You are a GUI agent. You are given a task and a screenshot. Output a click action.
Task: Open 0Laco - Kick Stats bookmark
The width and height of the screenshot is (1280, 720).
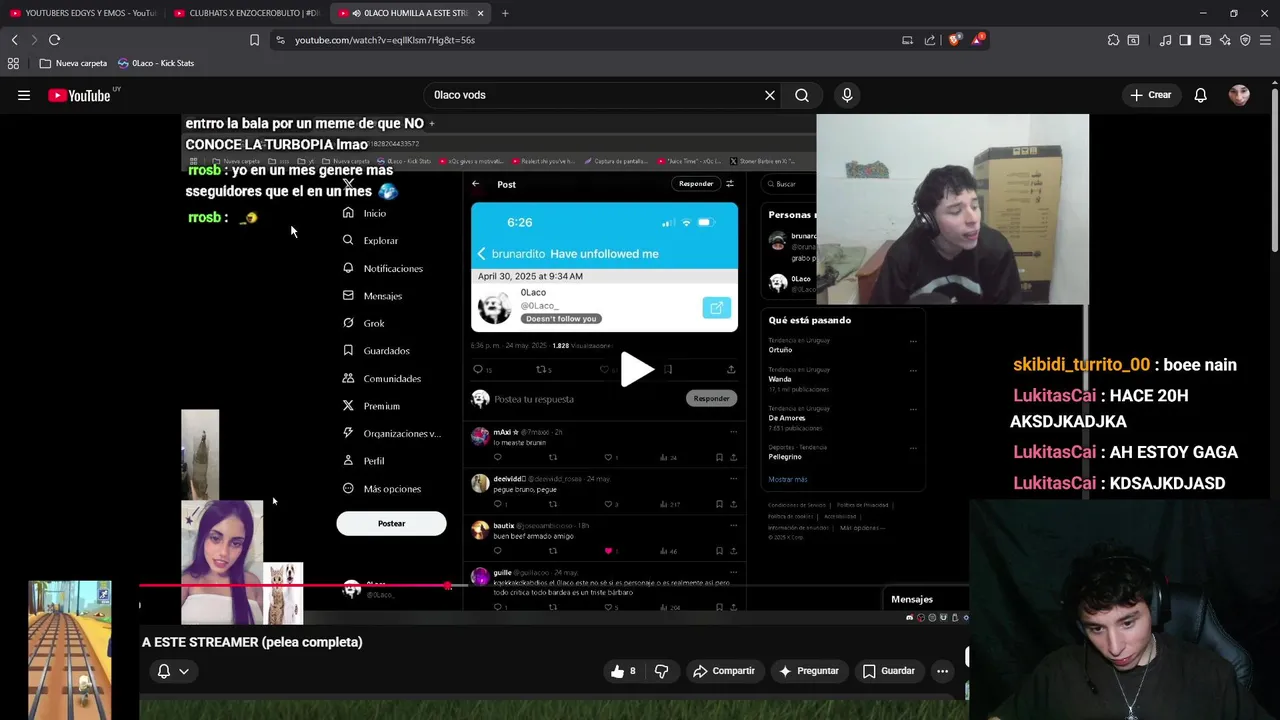coord(156,63)
